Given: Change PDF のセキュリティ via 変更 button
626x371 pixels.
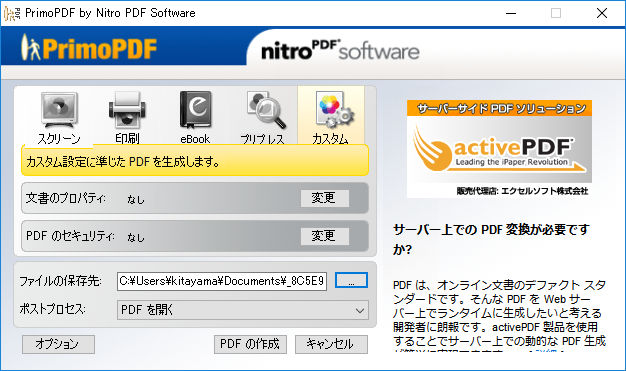Looking at the screenshot, I should click(325, 236).
